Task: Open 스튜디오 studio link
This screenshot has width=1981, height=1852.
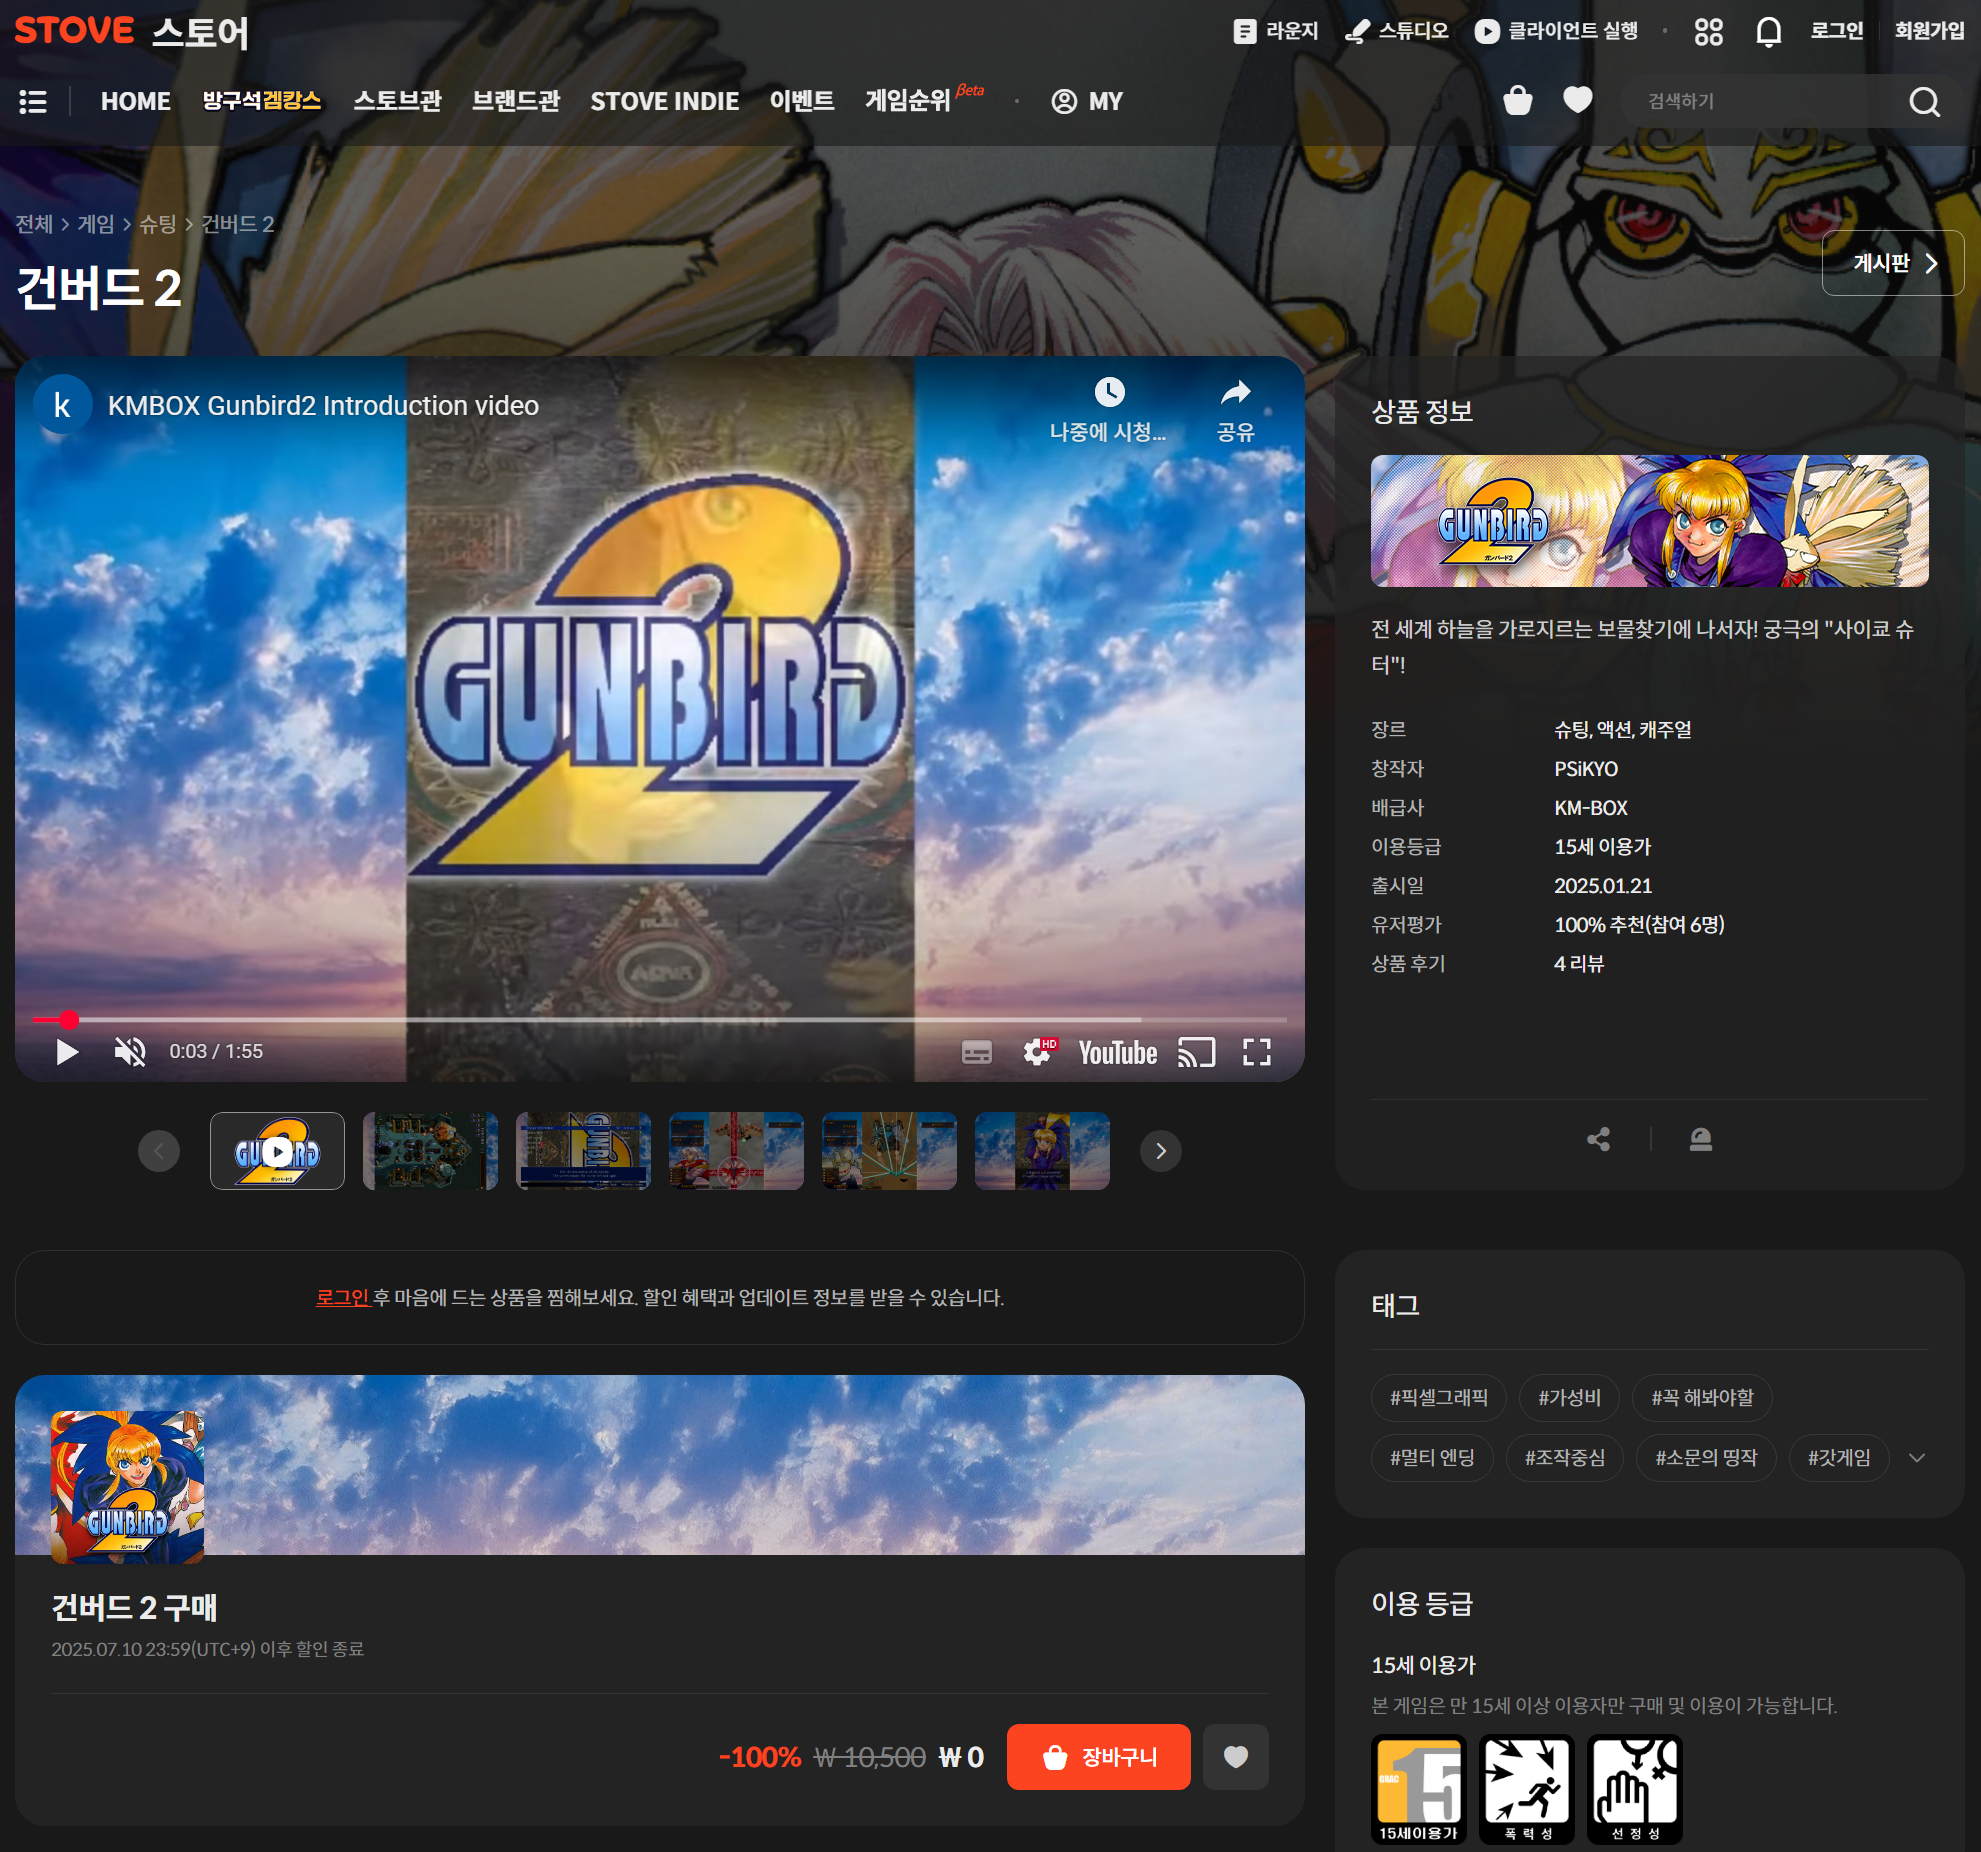Action: click(x=1396, y=31)
